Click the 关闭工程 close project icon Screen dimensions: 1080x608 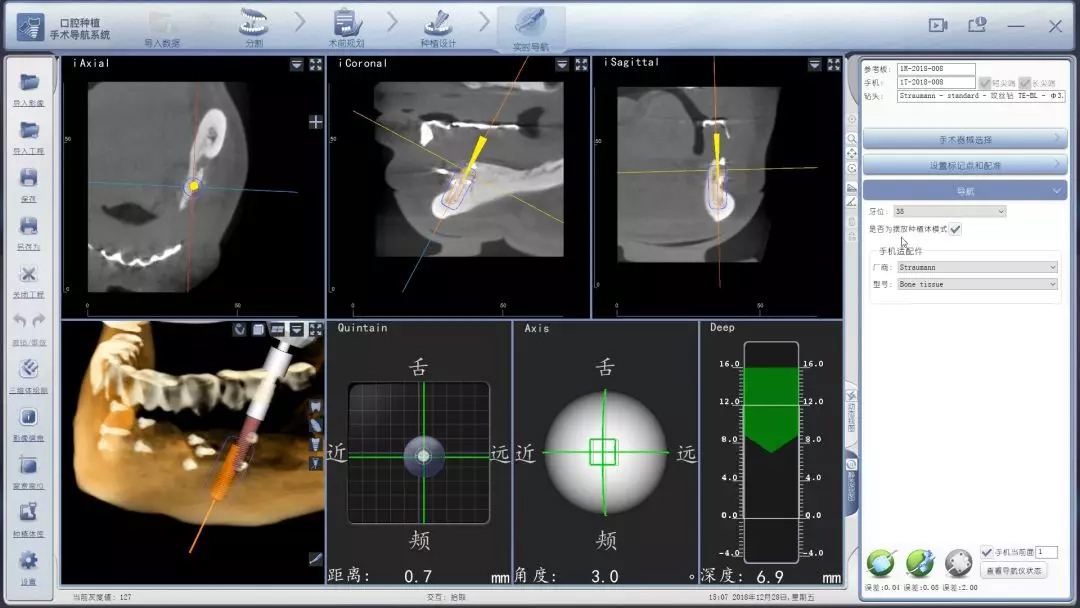[x=29, y=276]
